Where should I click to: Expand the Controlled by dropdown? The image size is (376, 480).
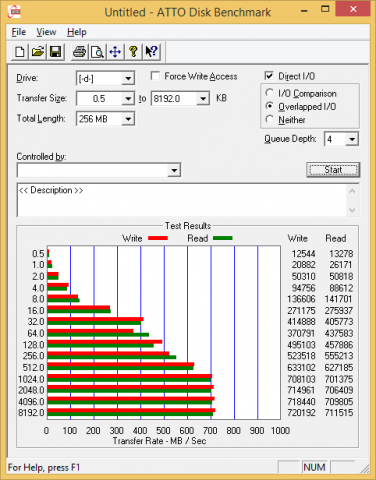pos(174,170)
